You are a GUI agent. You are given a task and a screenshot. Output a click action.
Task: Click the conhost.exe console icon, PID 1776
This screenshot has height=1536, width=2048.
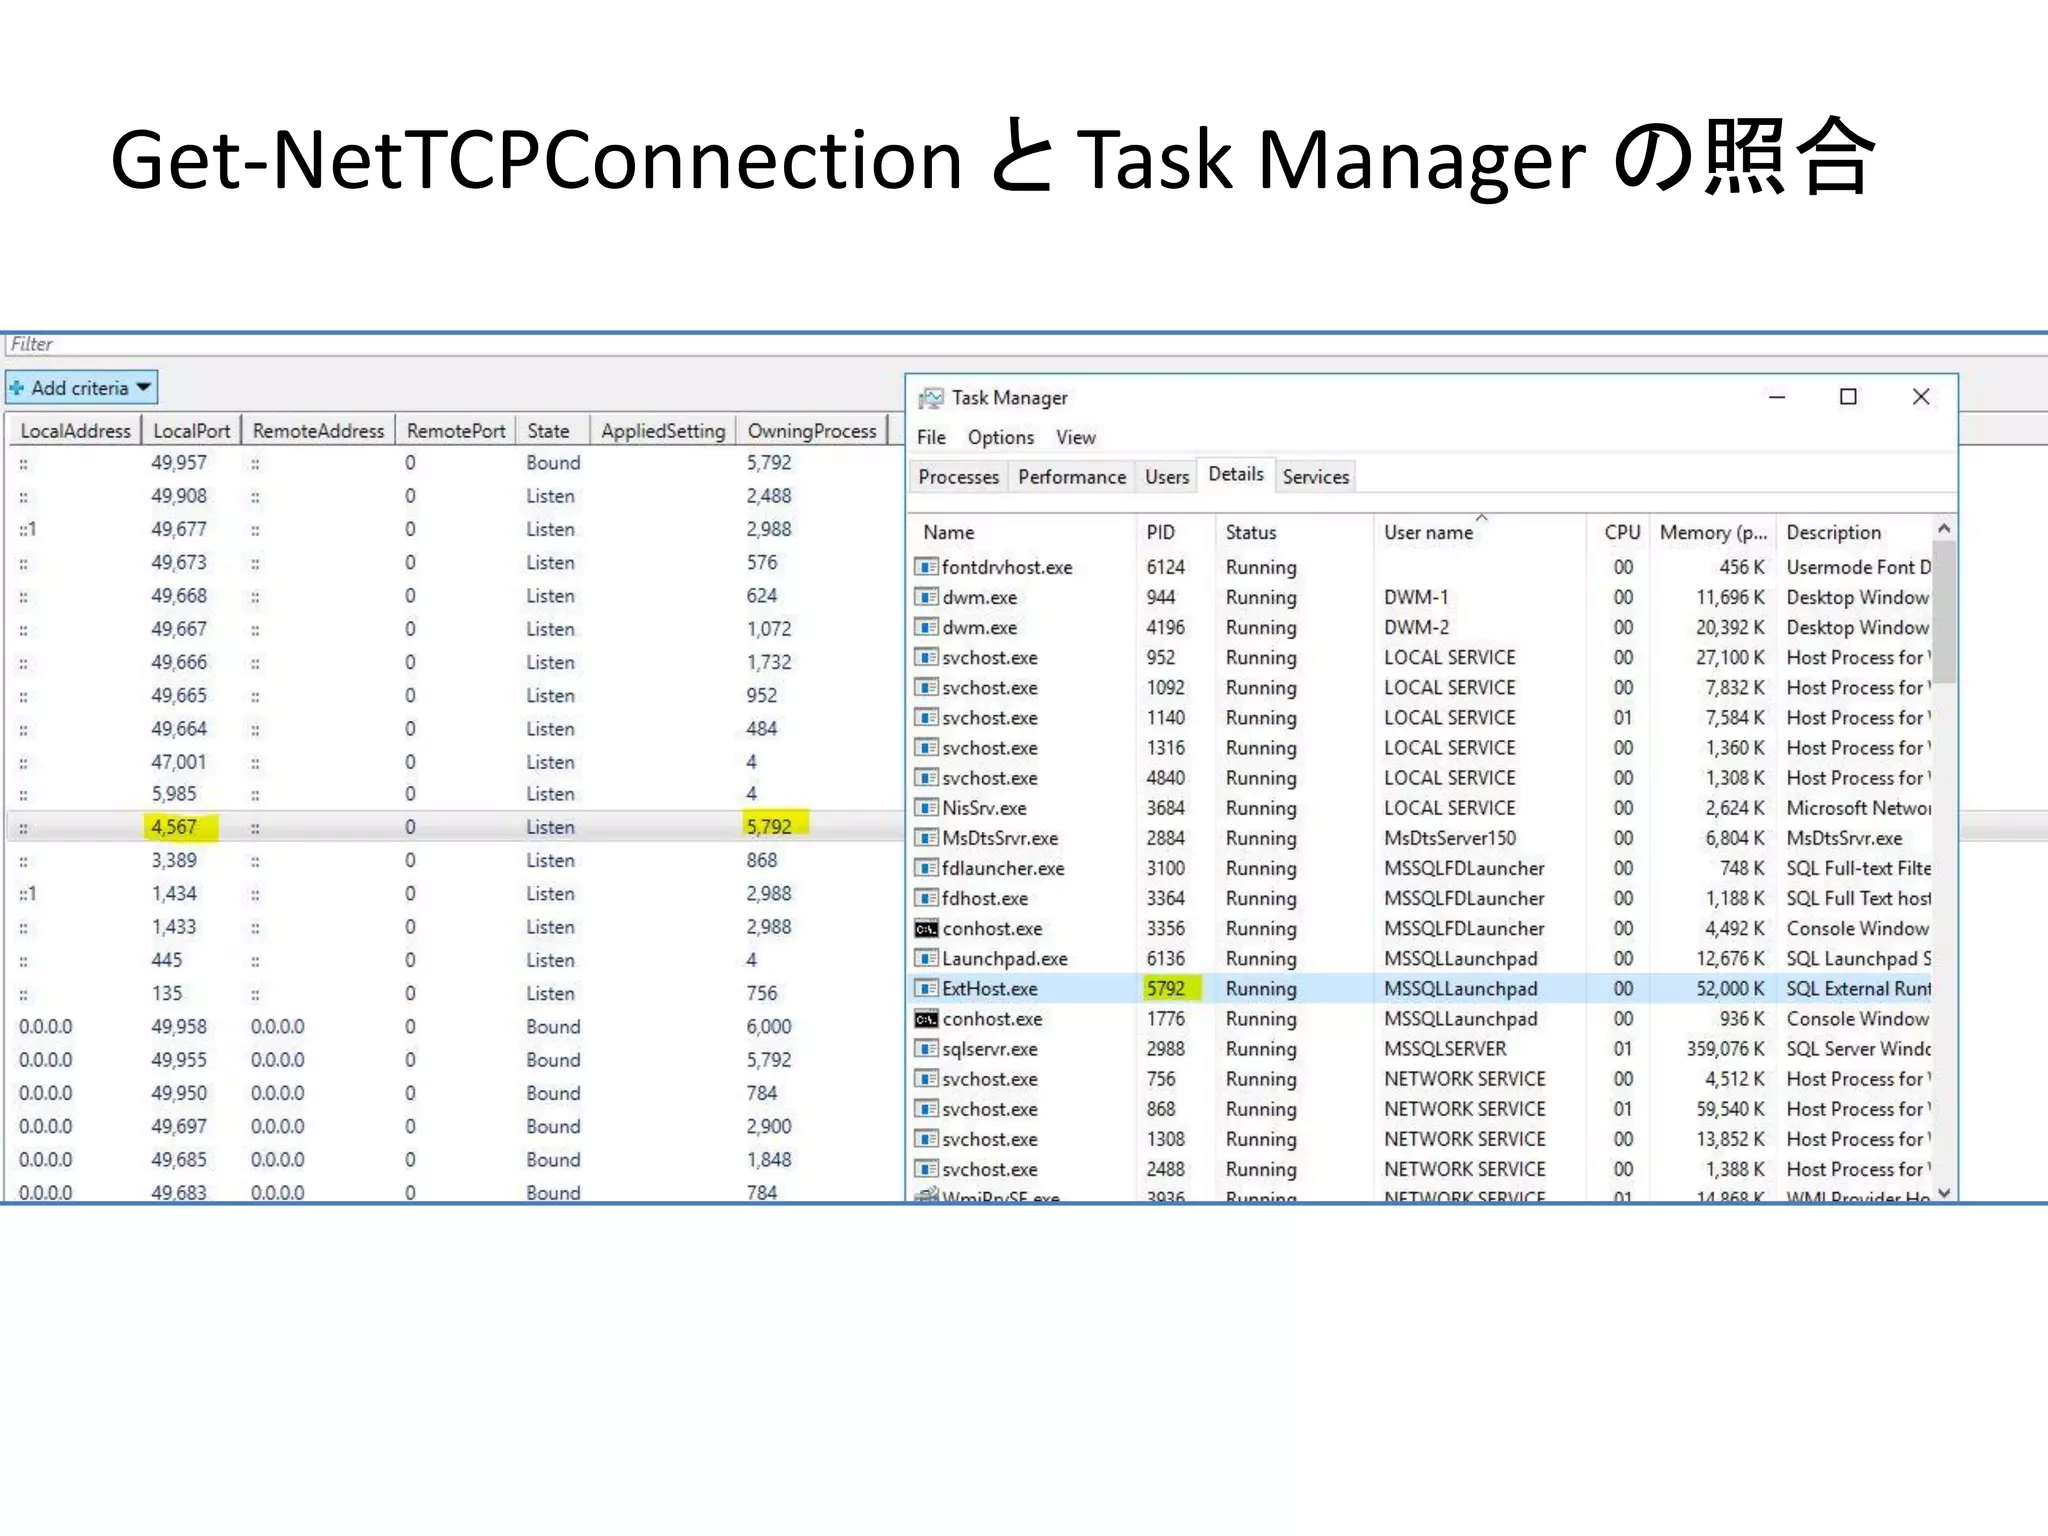pyautogui.click(x=926, y=1019)
